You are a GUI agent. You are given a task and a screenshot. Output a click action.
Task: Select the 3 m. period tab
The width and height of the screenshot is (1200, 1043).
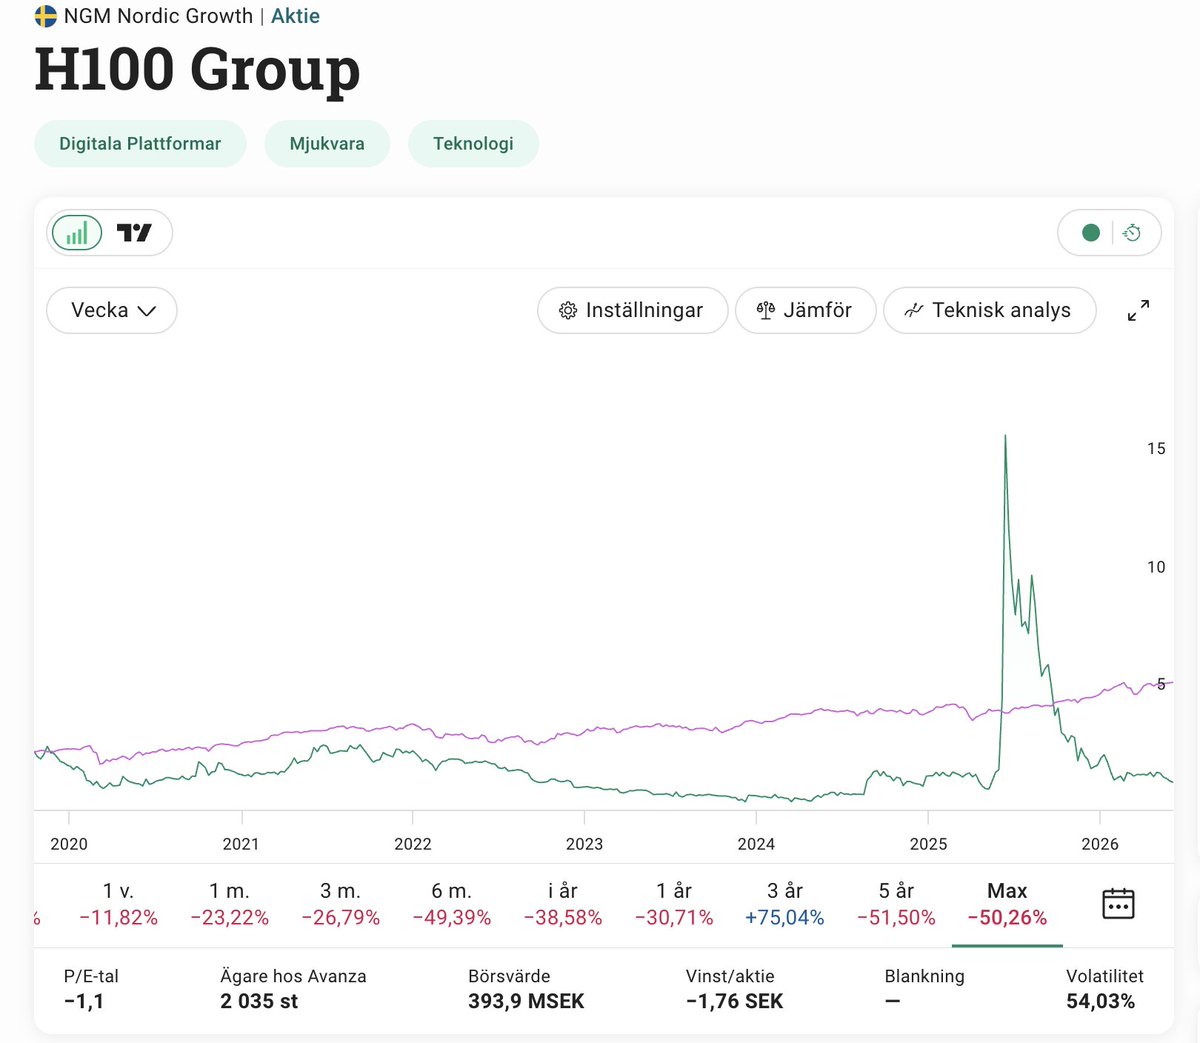[340, 904]
